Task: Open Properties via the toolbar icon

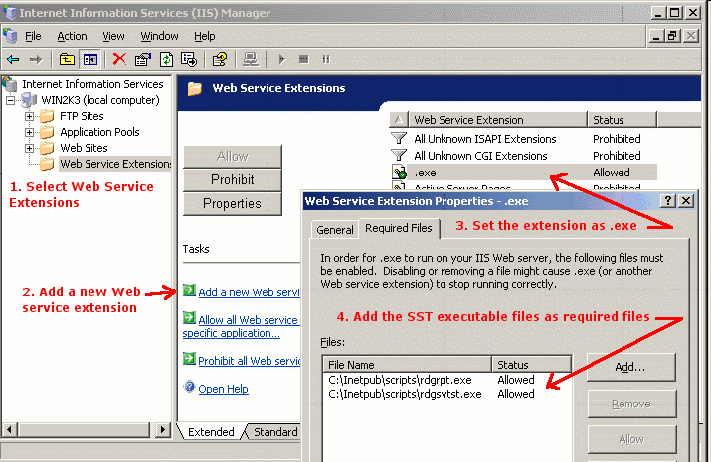Action: pos(143,59)
